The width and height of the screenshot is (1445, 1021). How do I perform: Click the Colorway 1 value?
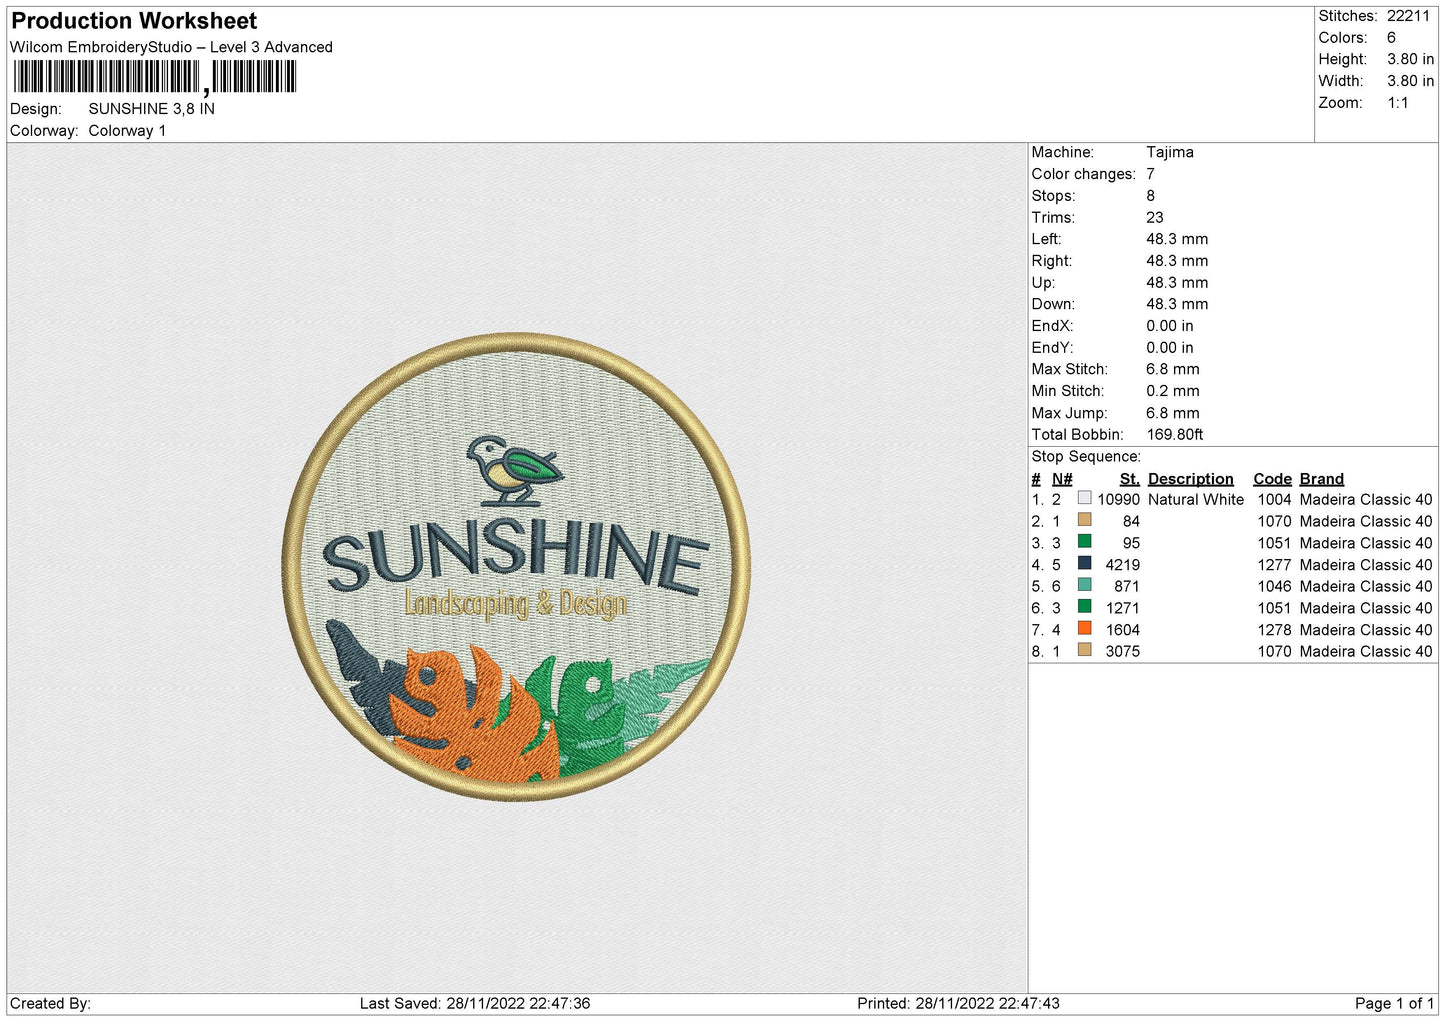pyautogui.click(x=127, y=131)
